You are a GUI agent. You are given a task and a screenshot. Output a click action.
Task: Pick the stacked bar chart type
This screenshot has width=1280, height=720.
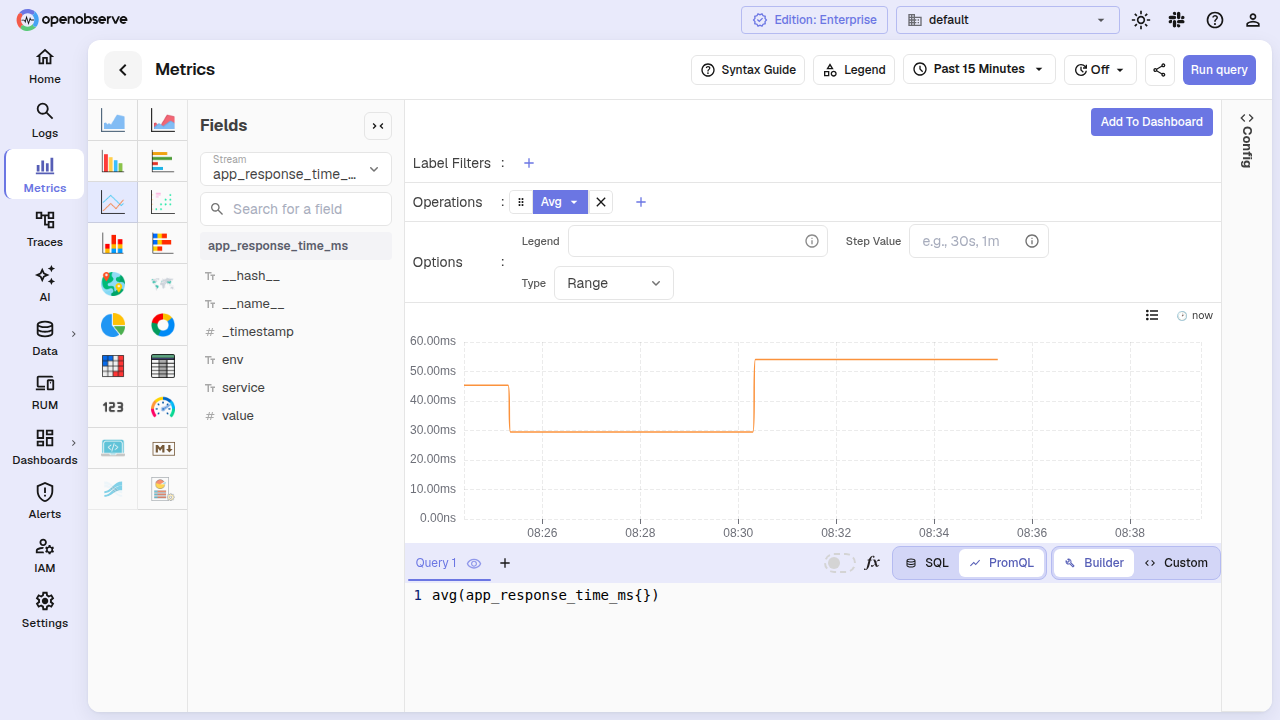(113, 243)
